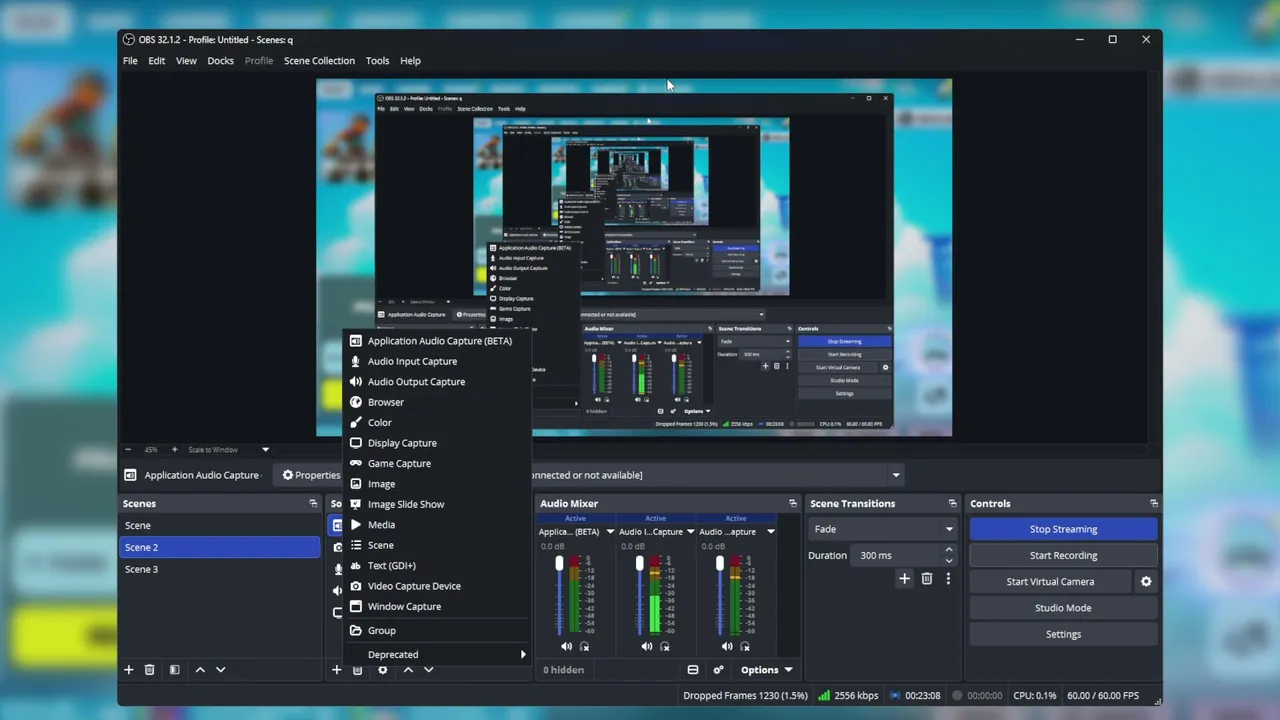Open source properties gear in Sources toolbar

tap(382, 670)
